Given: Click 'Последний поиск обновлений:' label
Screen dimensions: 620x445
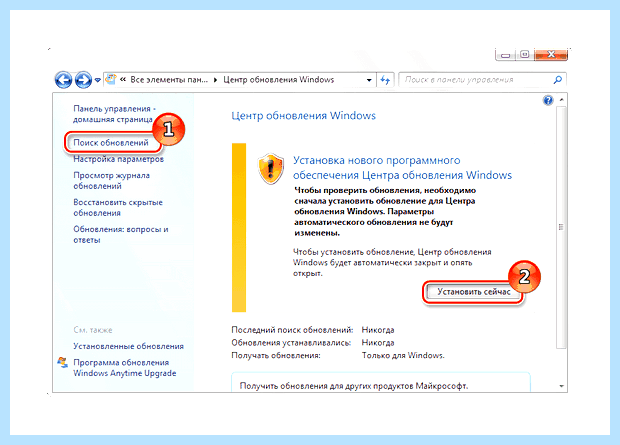Looking at the screenshot, I should click(x=292, y=330).
